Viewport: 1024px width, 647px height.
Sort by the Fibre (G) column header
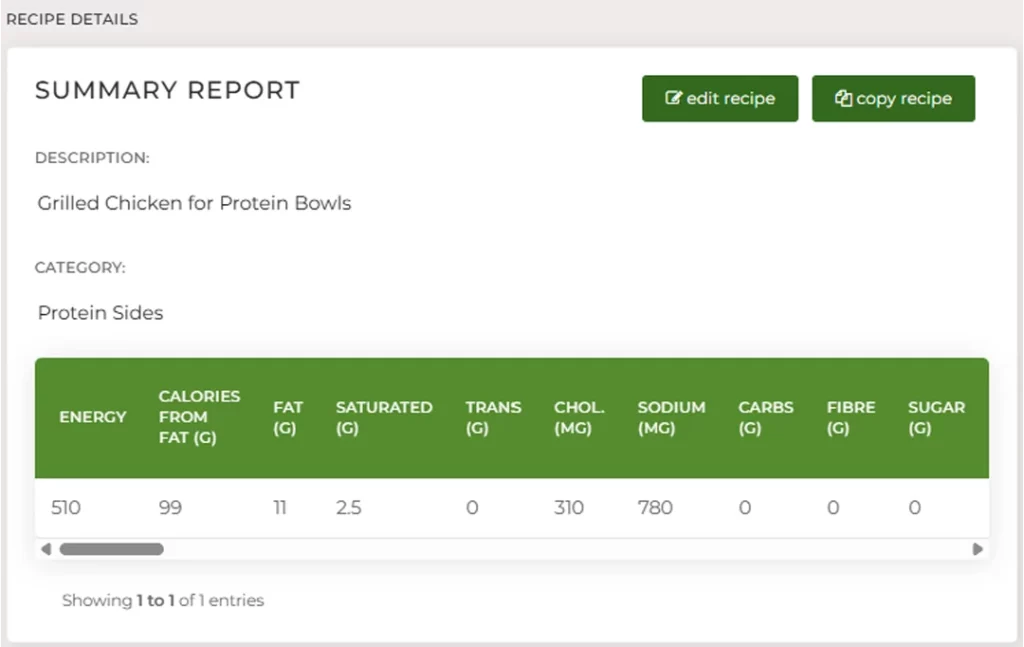850,417
